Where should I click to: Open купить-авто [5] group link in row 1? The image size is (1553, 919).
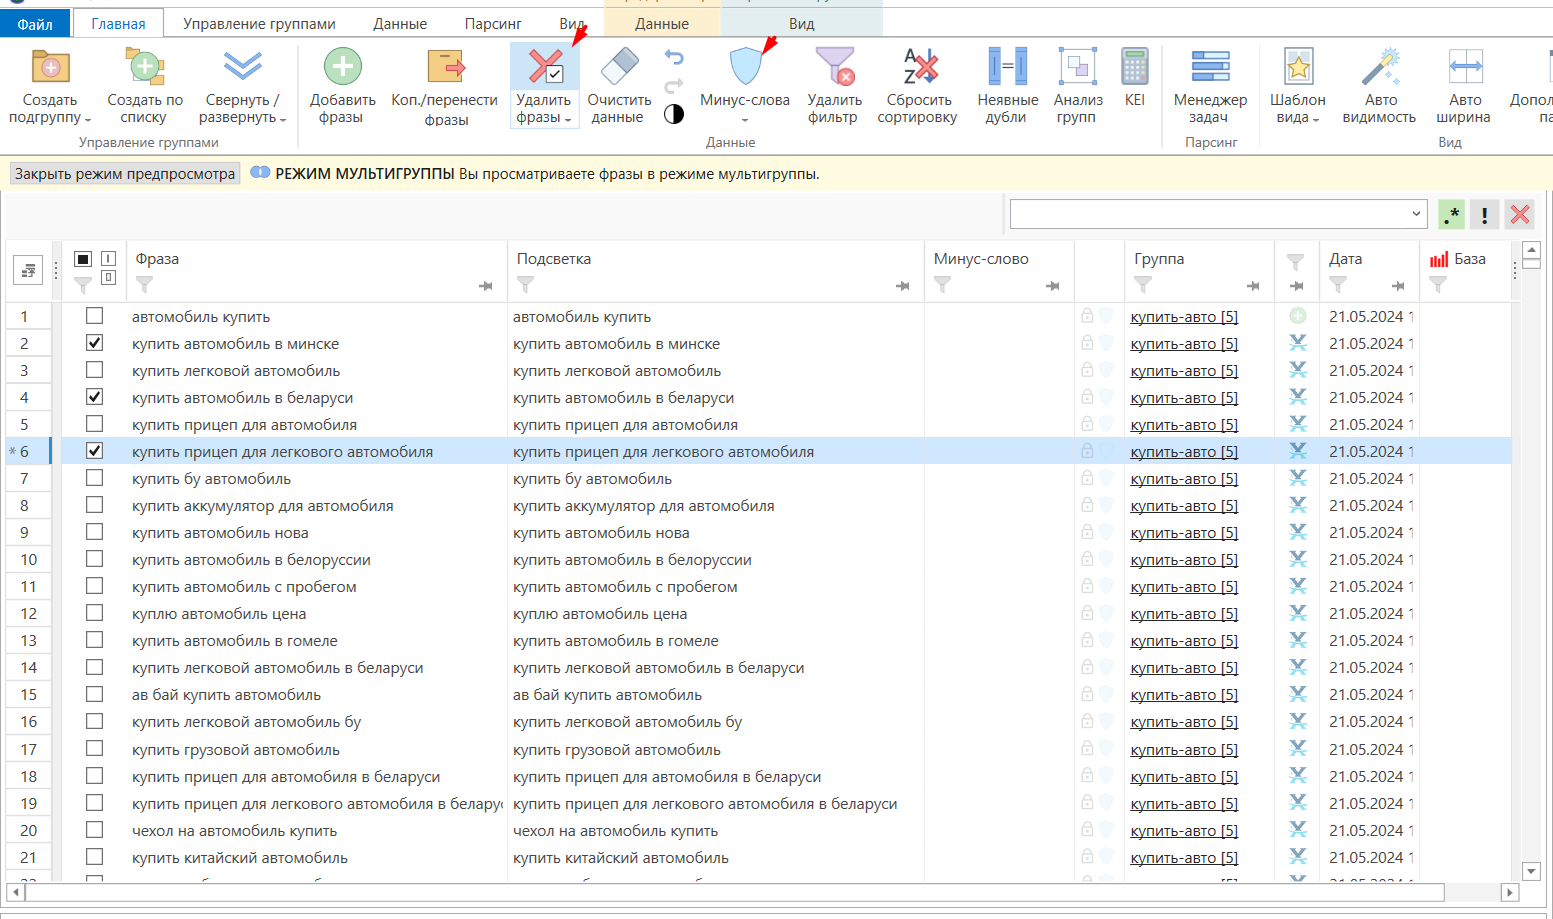tap(1184, 317)
